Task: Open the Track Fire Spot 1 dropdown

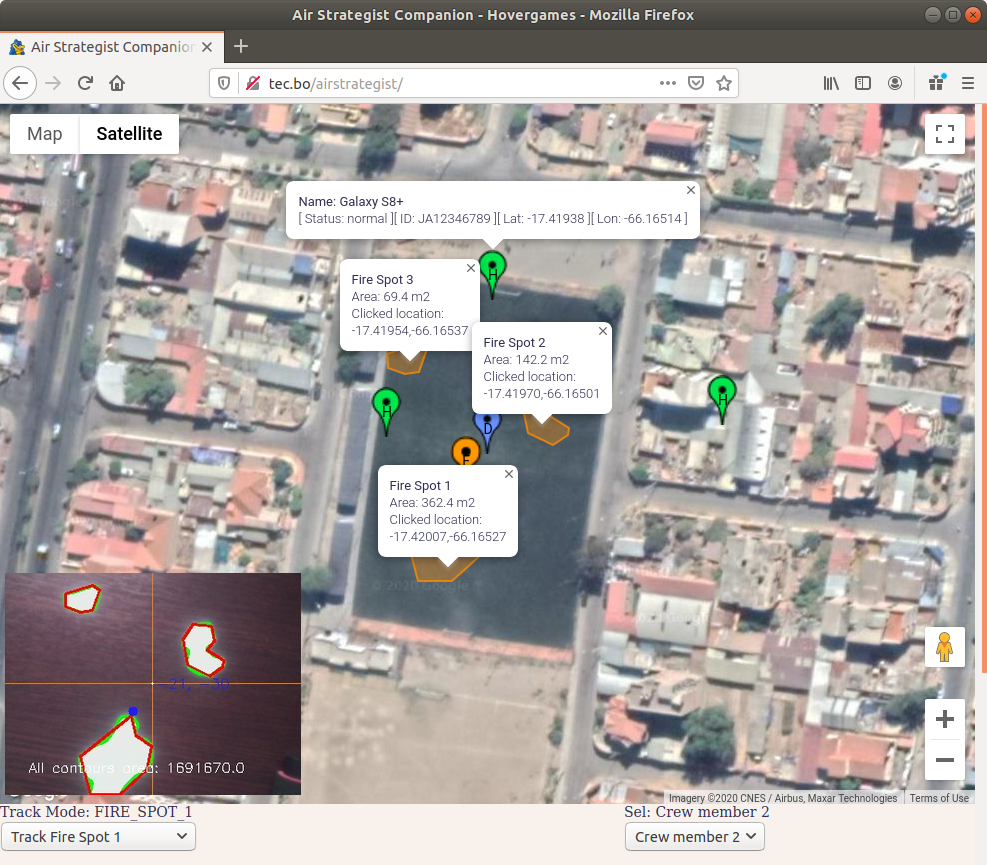Action: 98,837
